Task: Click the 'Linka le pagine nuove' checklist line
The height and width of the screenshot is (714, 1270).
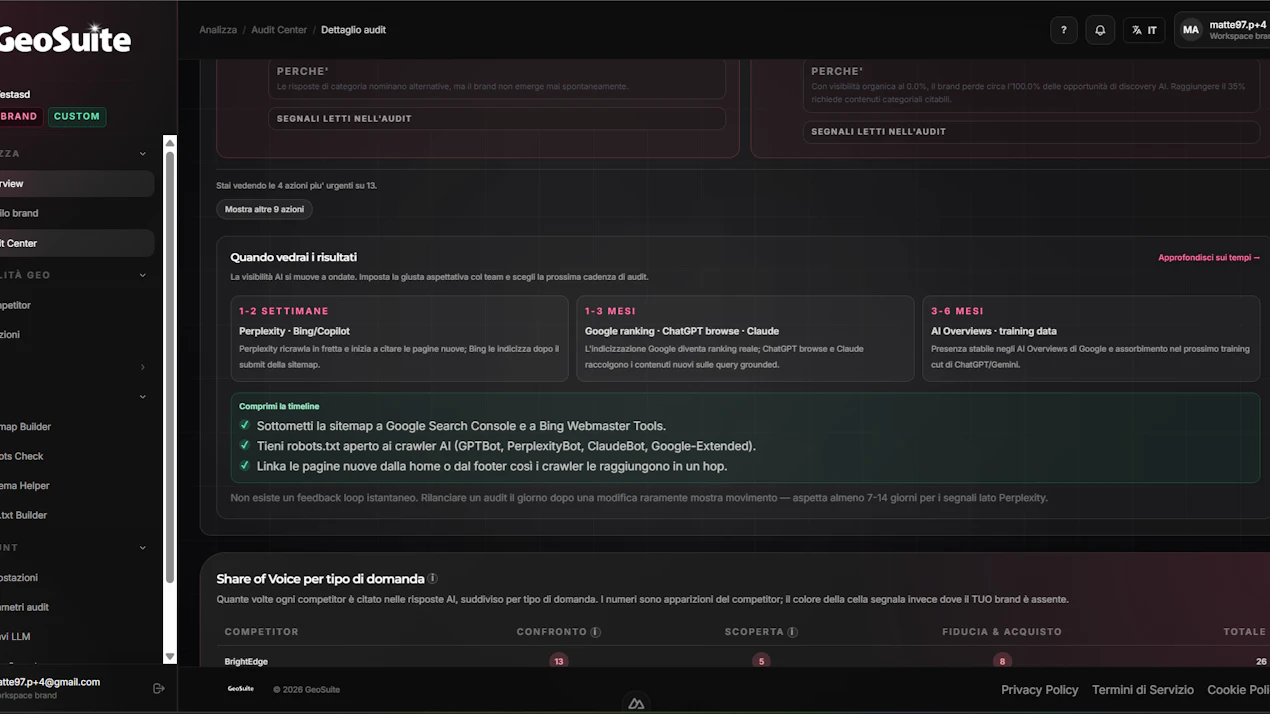Action: click(492, 466)
